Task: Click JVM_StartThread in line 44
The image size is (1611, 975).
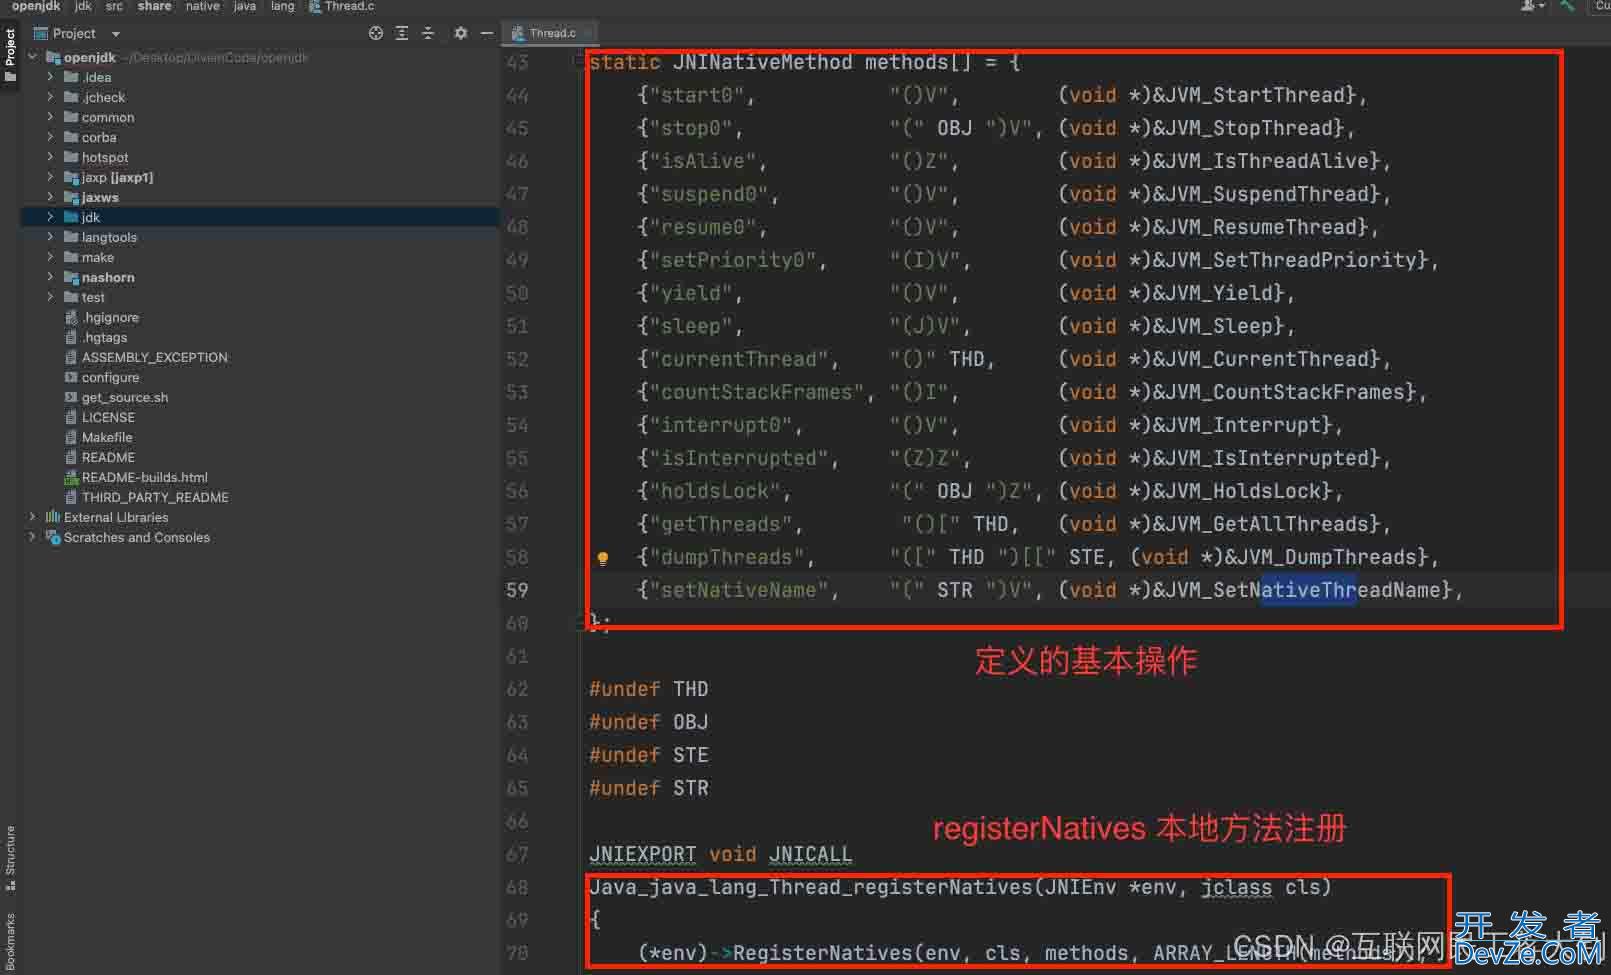Action: coord(1255,95)
